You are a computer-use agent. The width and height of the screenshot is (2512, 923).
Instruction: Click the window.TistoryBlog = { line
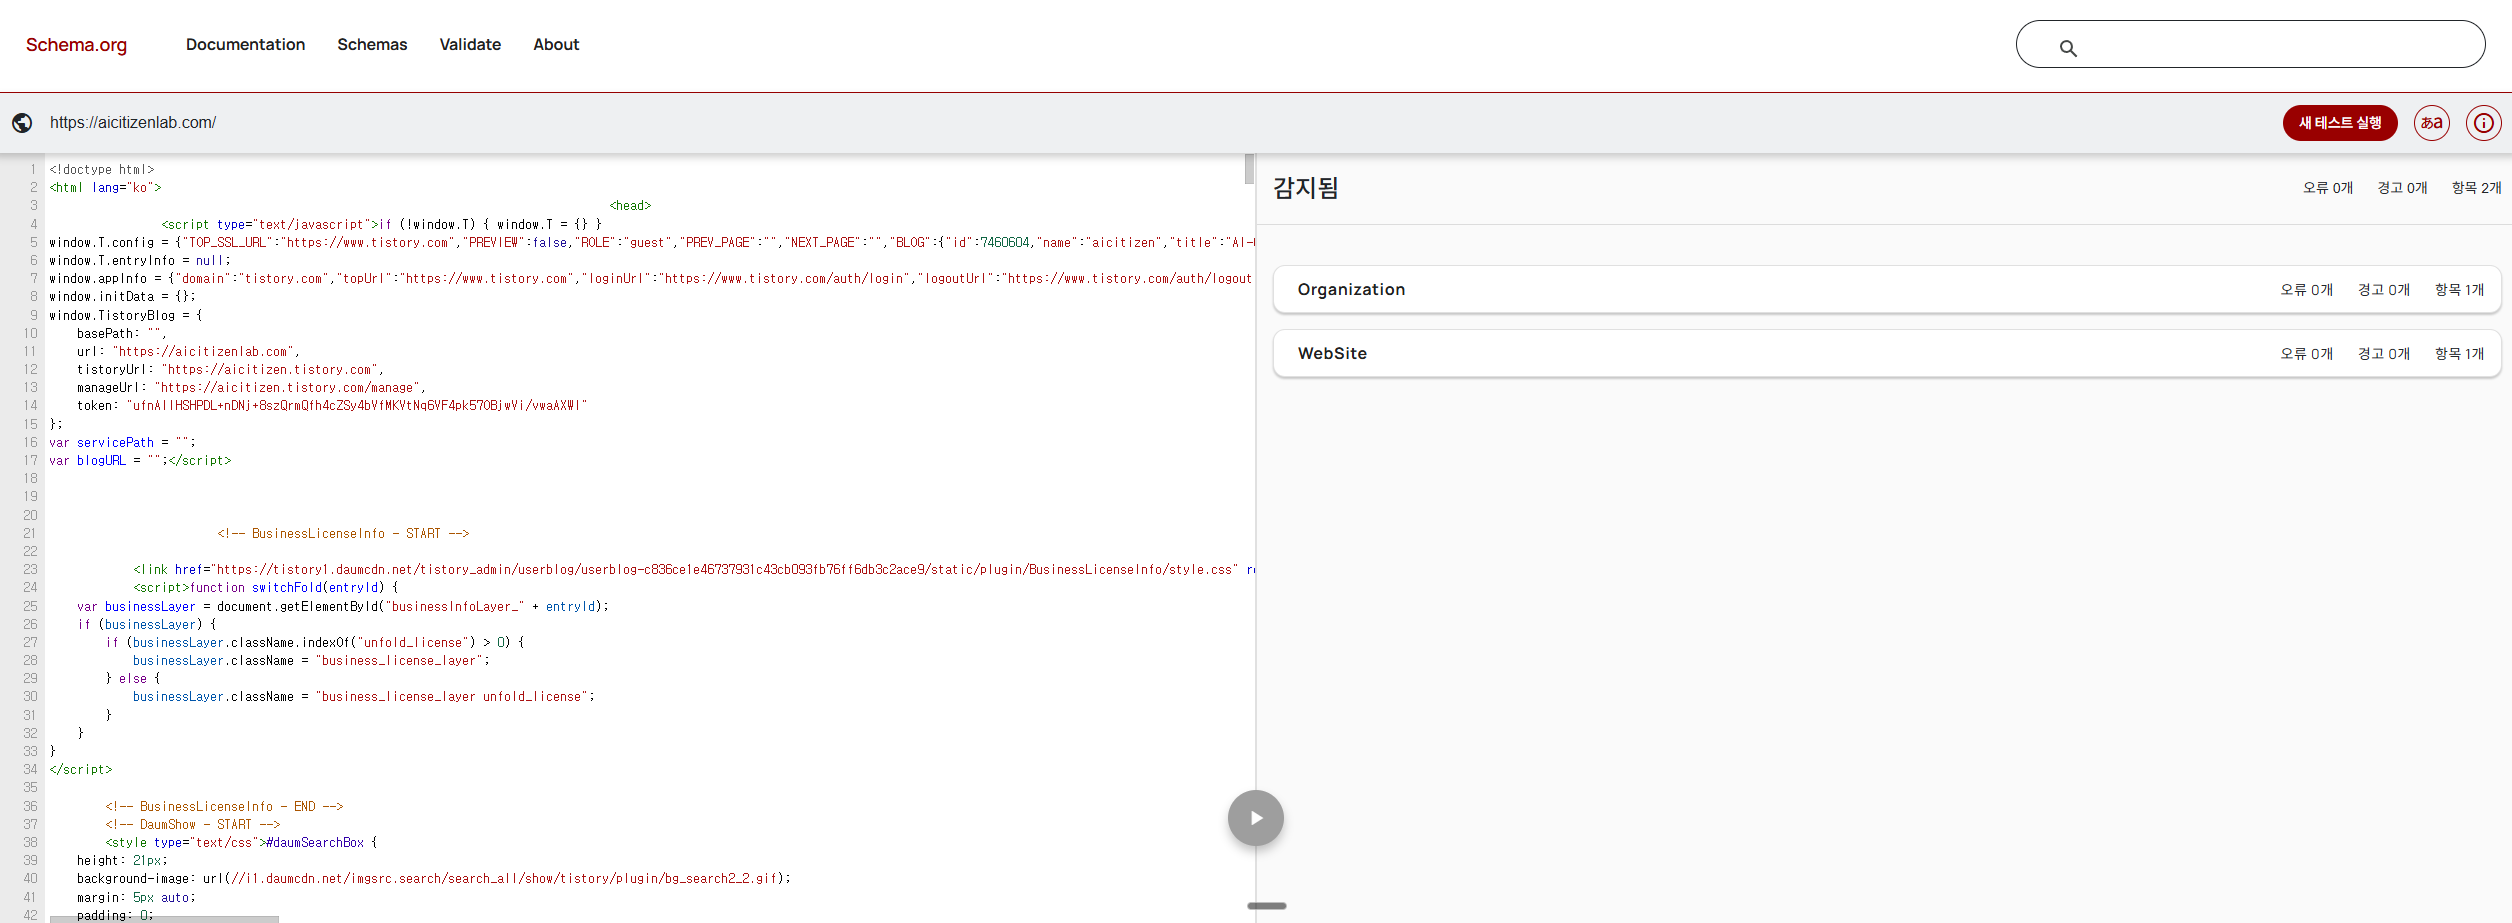click(126, 315)
